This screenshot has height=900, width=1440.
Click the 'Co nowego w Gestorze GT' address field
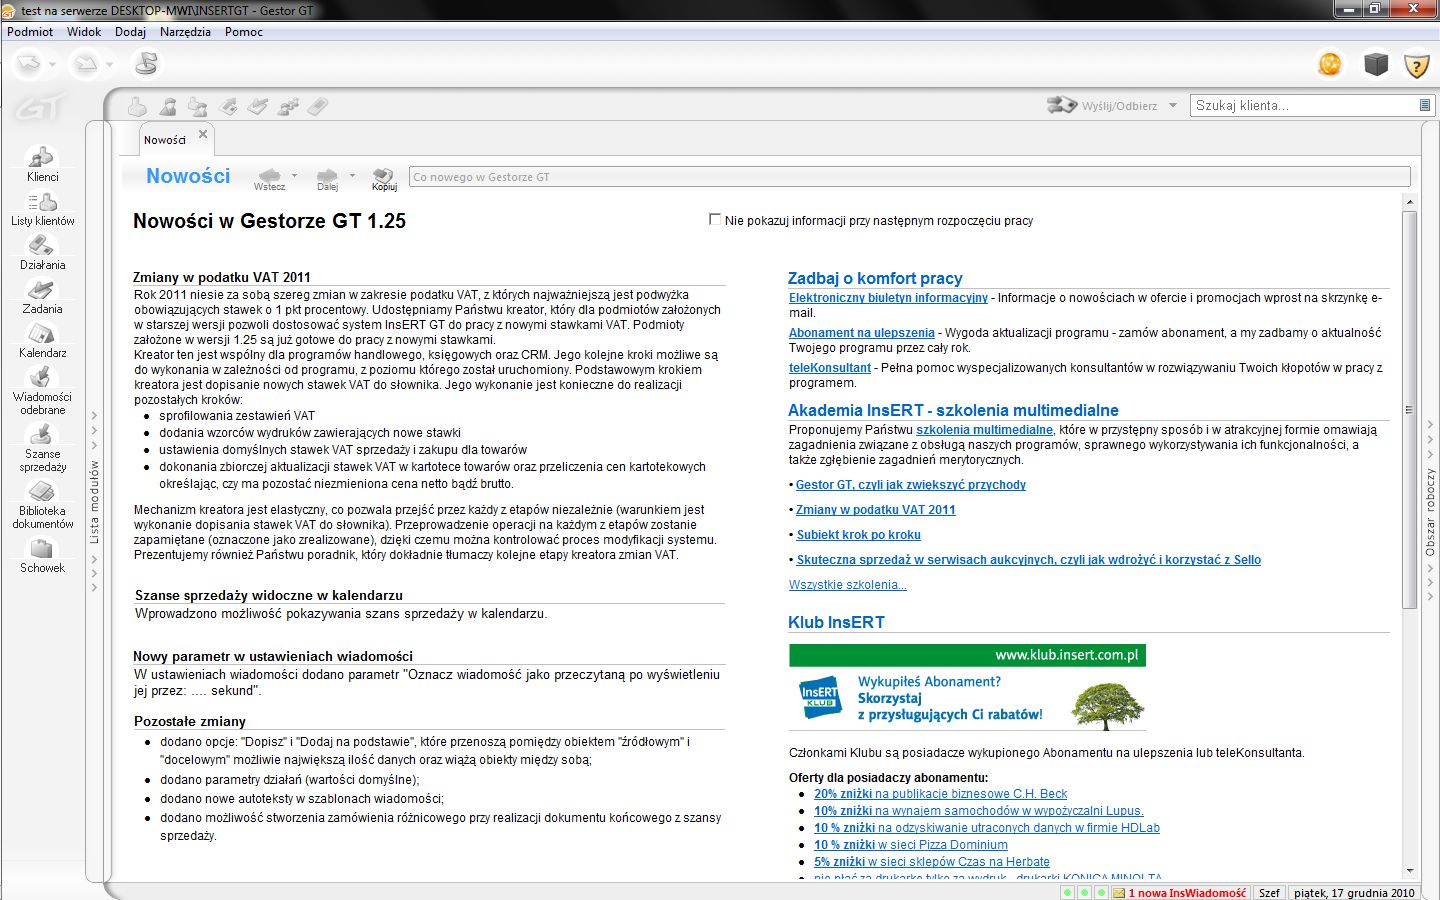click(909, 177)
